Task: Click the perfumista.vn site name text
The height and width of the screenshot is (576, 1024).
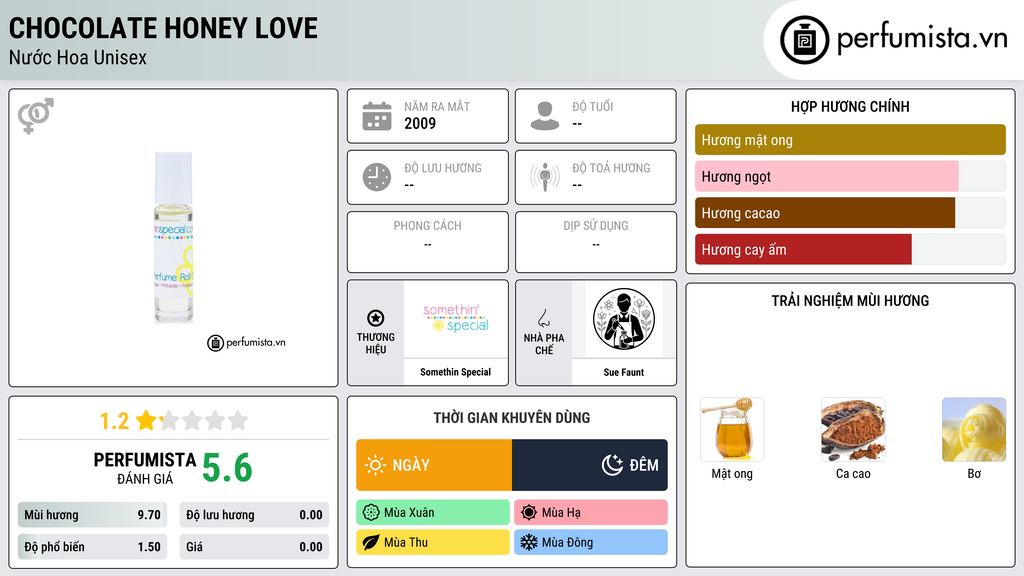Action: 922,38
